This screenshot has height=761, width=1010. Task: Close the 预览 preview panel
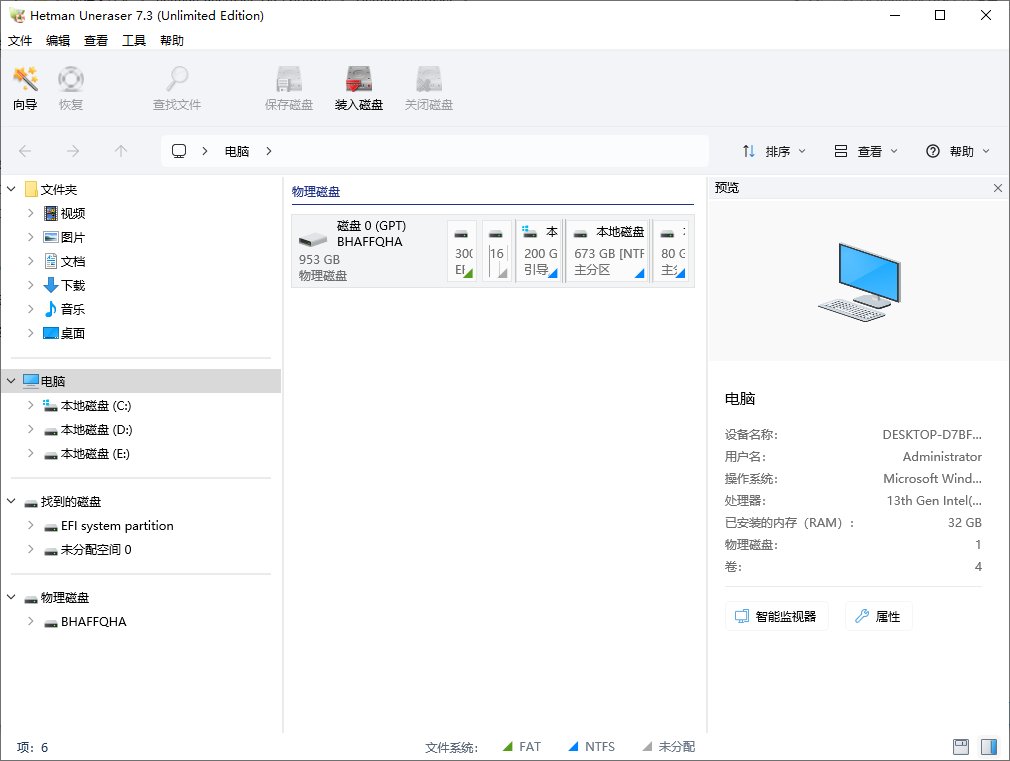[x=998, y=188]
